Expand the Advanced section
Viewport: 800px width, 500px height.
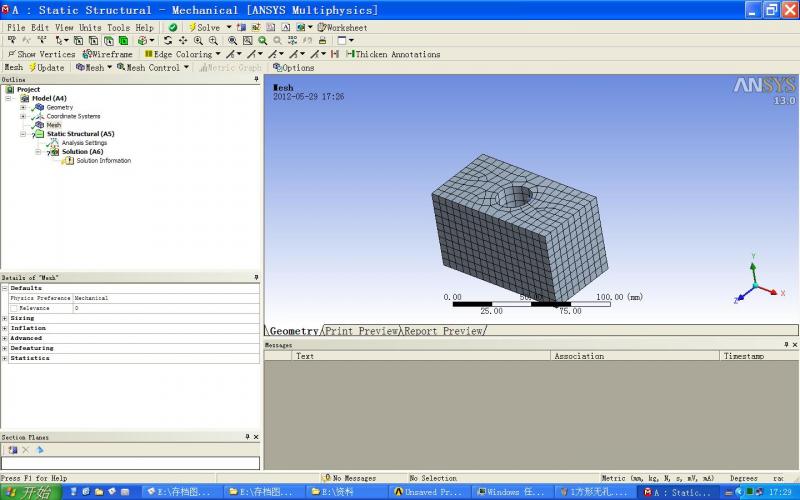(x=5, y=338)
